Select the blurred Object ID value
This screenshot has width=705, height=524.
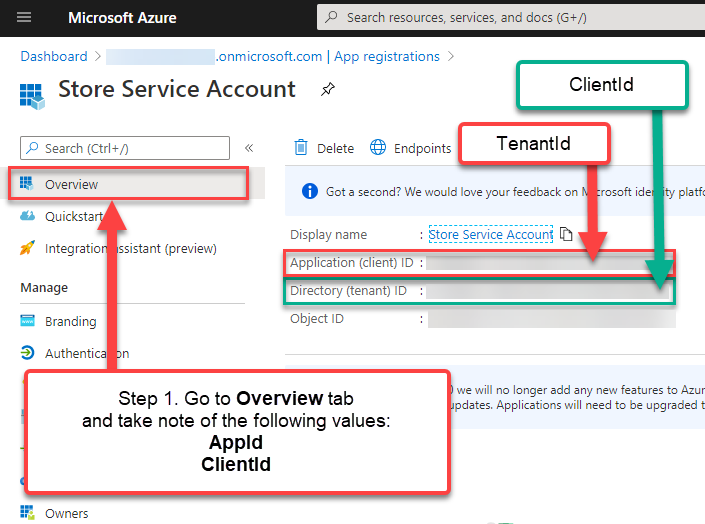(552, 319)
